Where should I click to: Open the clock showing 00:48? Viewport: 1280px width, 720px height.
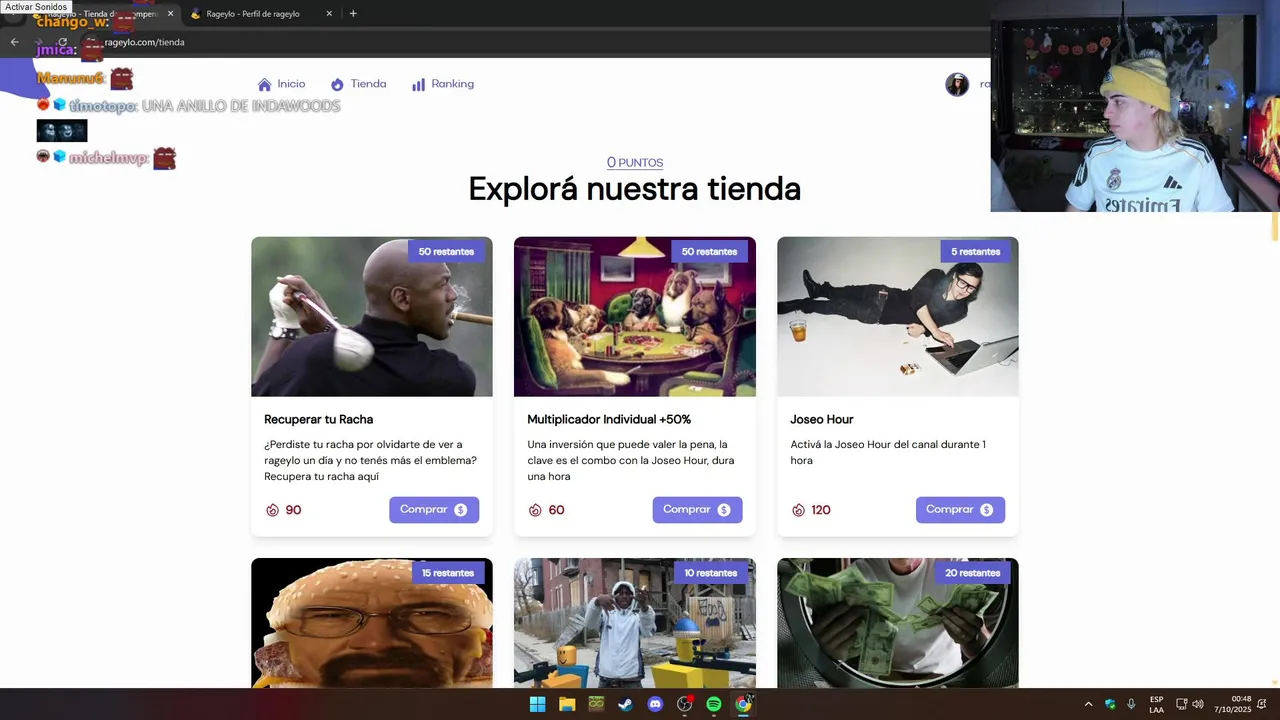(1233, 704)
